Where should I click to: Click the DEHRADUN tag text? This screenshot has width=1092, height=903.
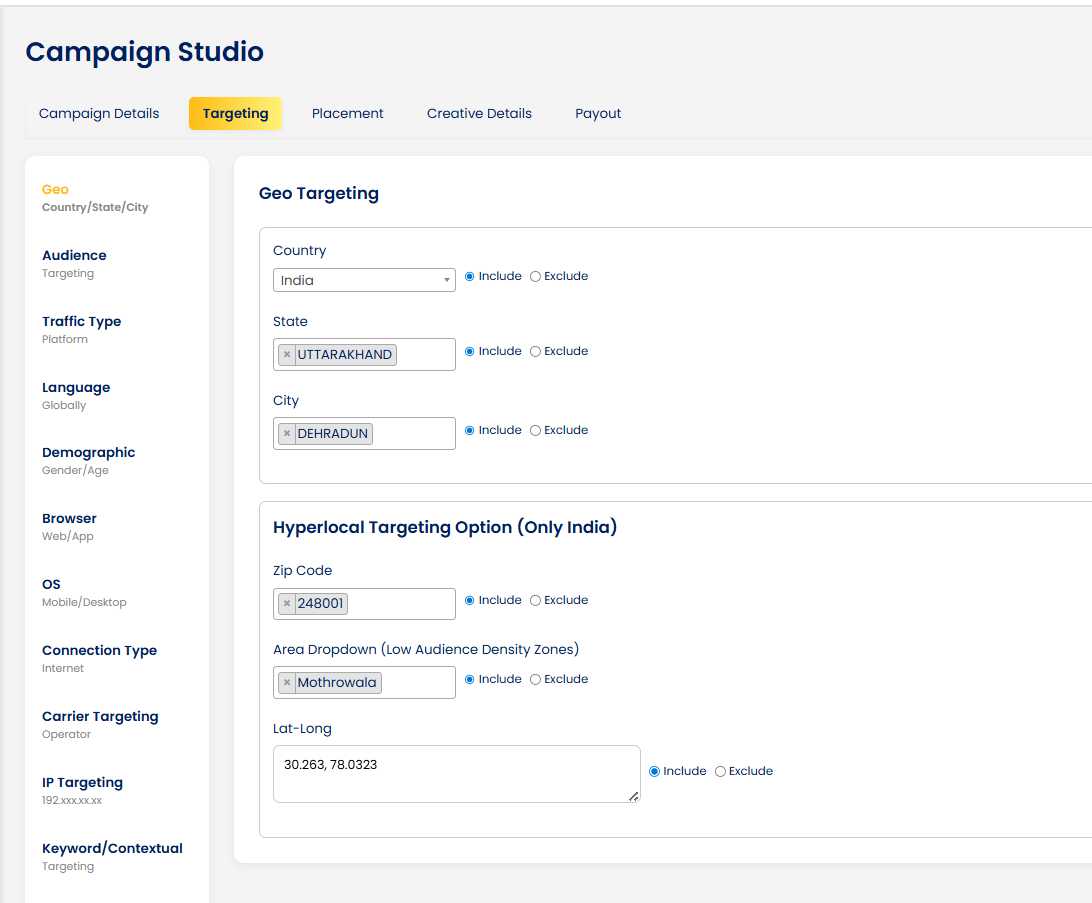pos(332,434)
